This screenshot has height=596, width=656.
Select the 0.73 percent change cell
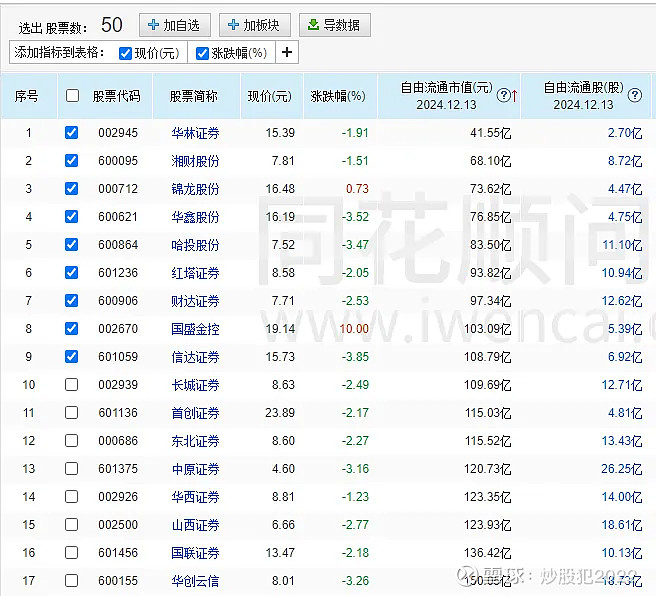[x=357, y=189]
